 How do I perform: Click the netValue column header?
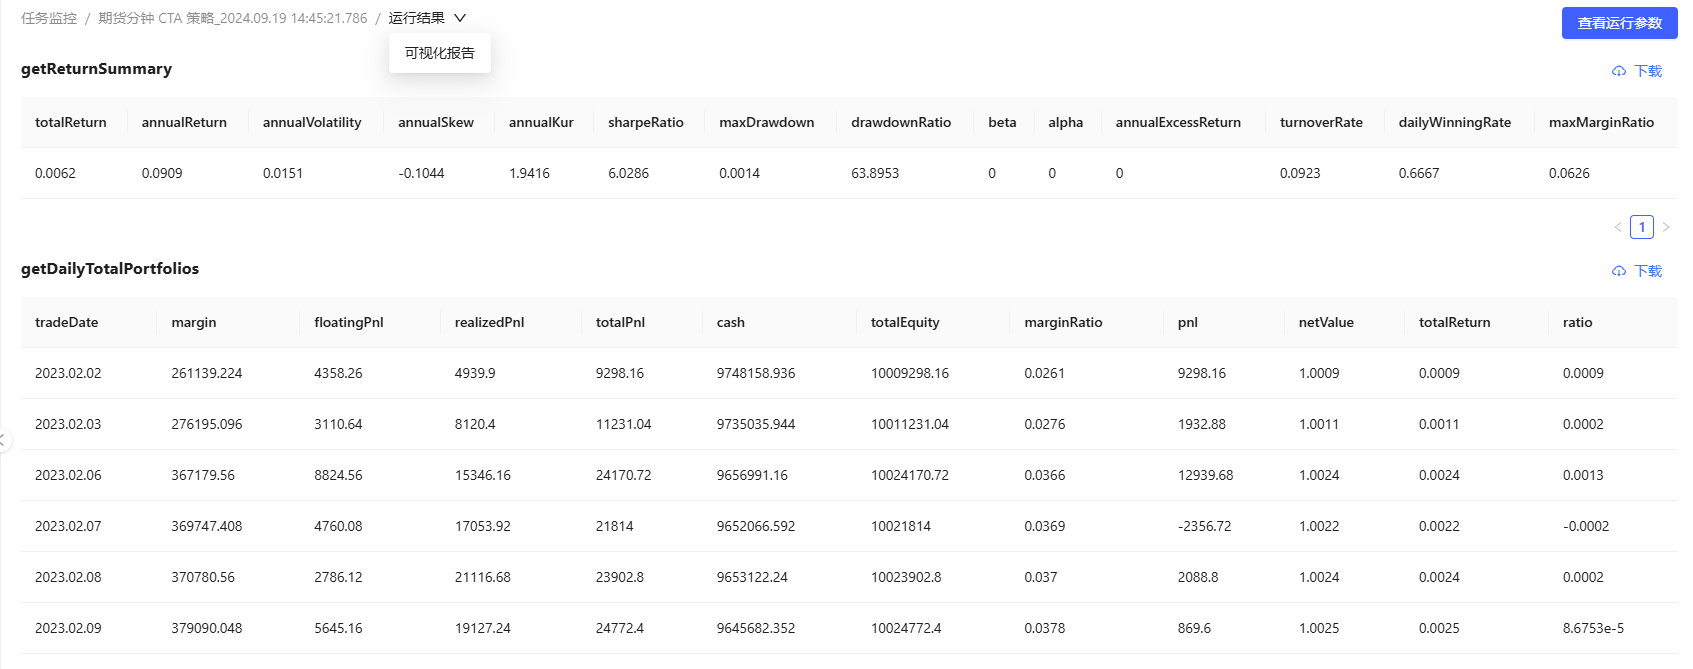(1326, 322)
